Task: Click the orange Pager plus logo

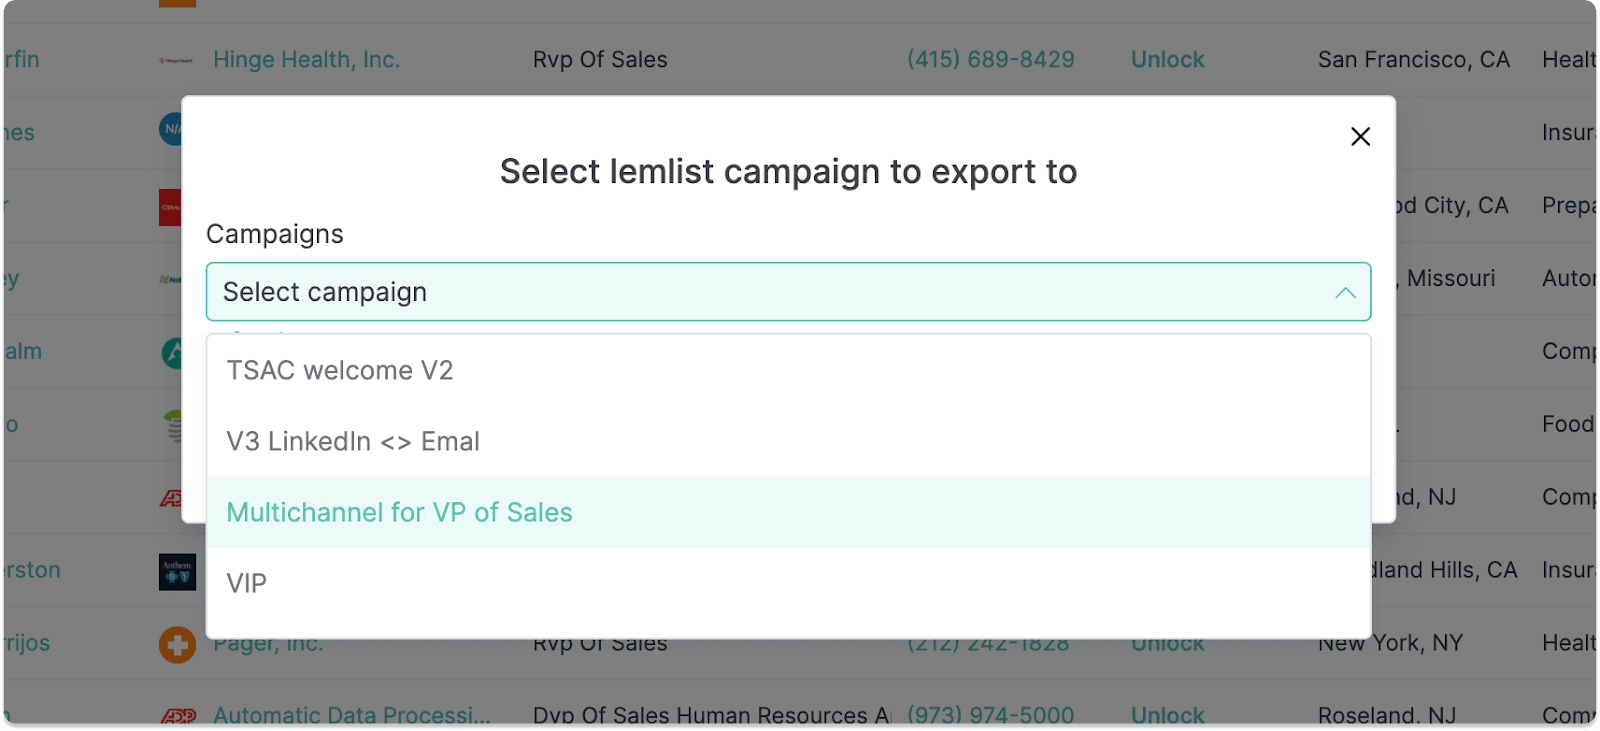Action: (177, 645)
